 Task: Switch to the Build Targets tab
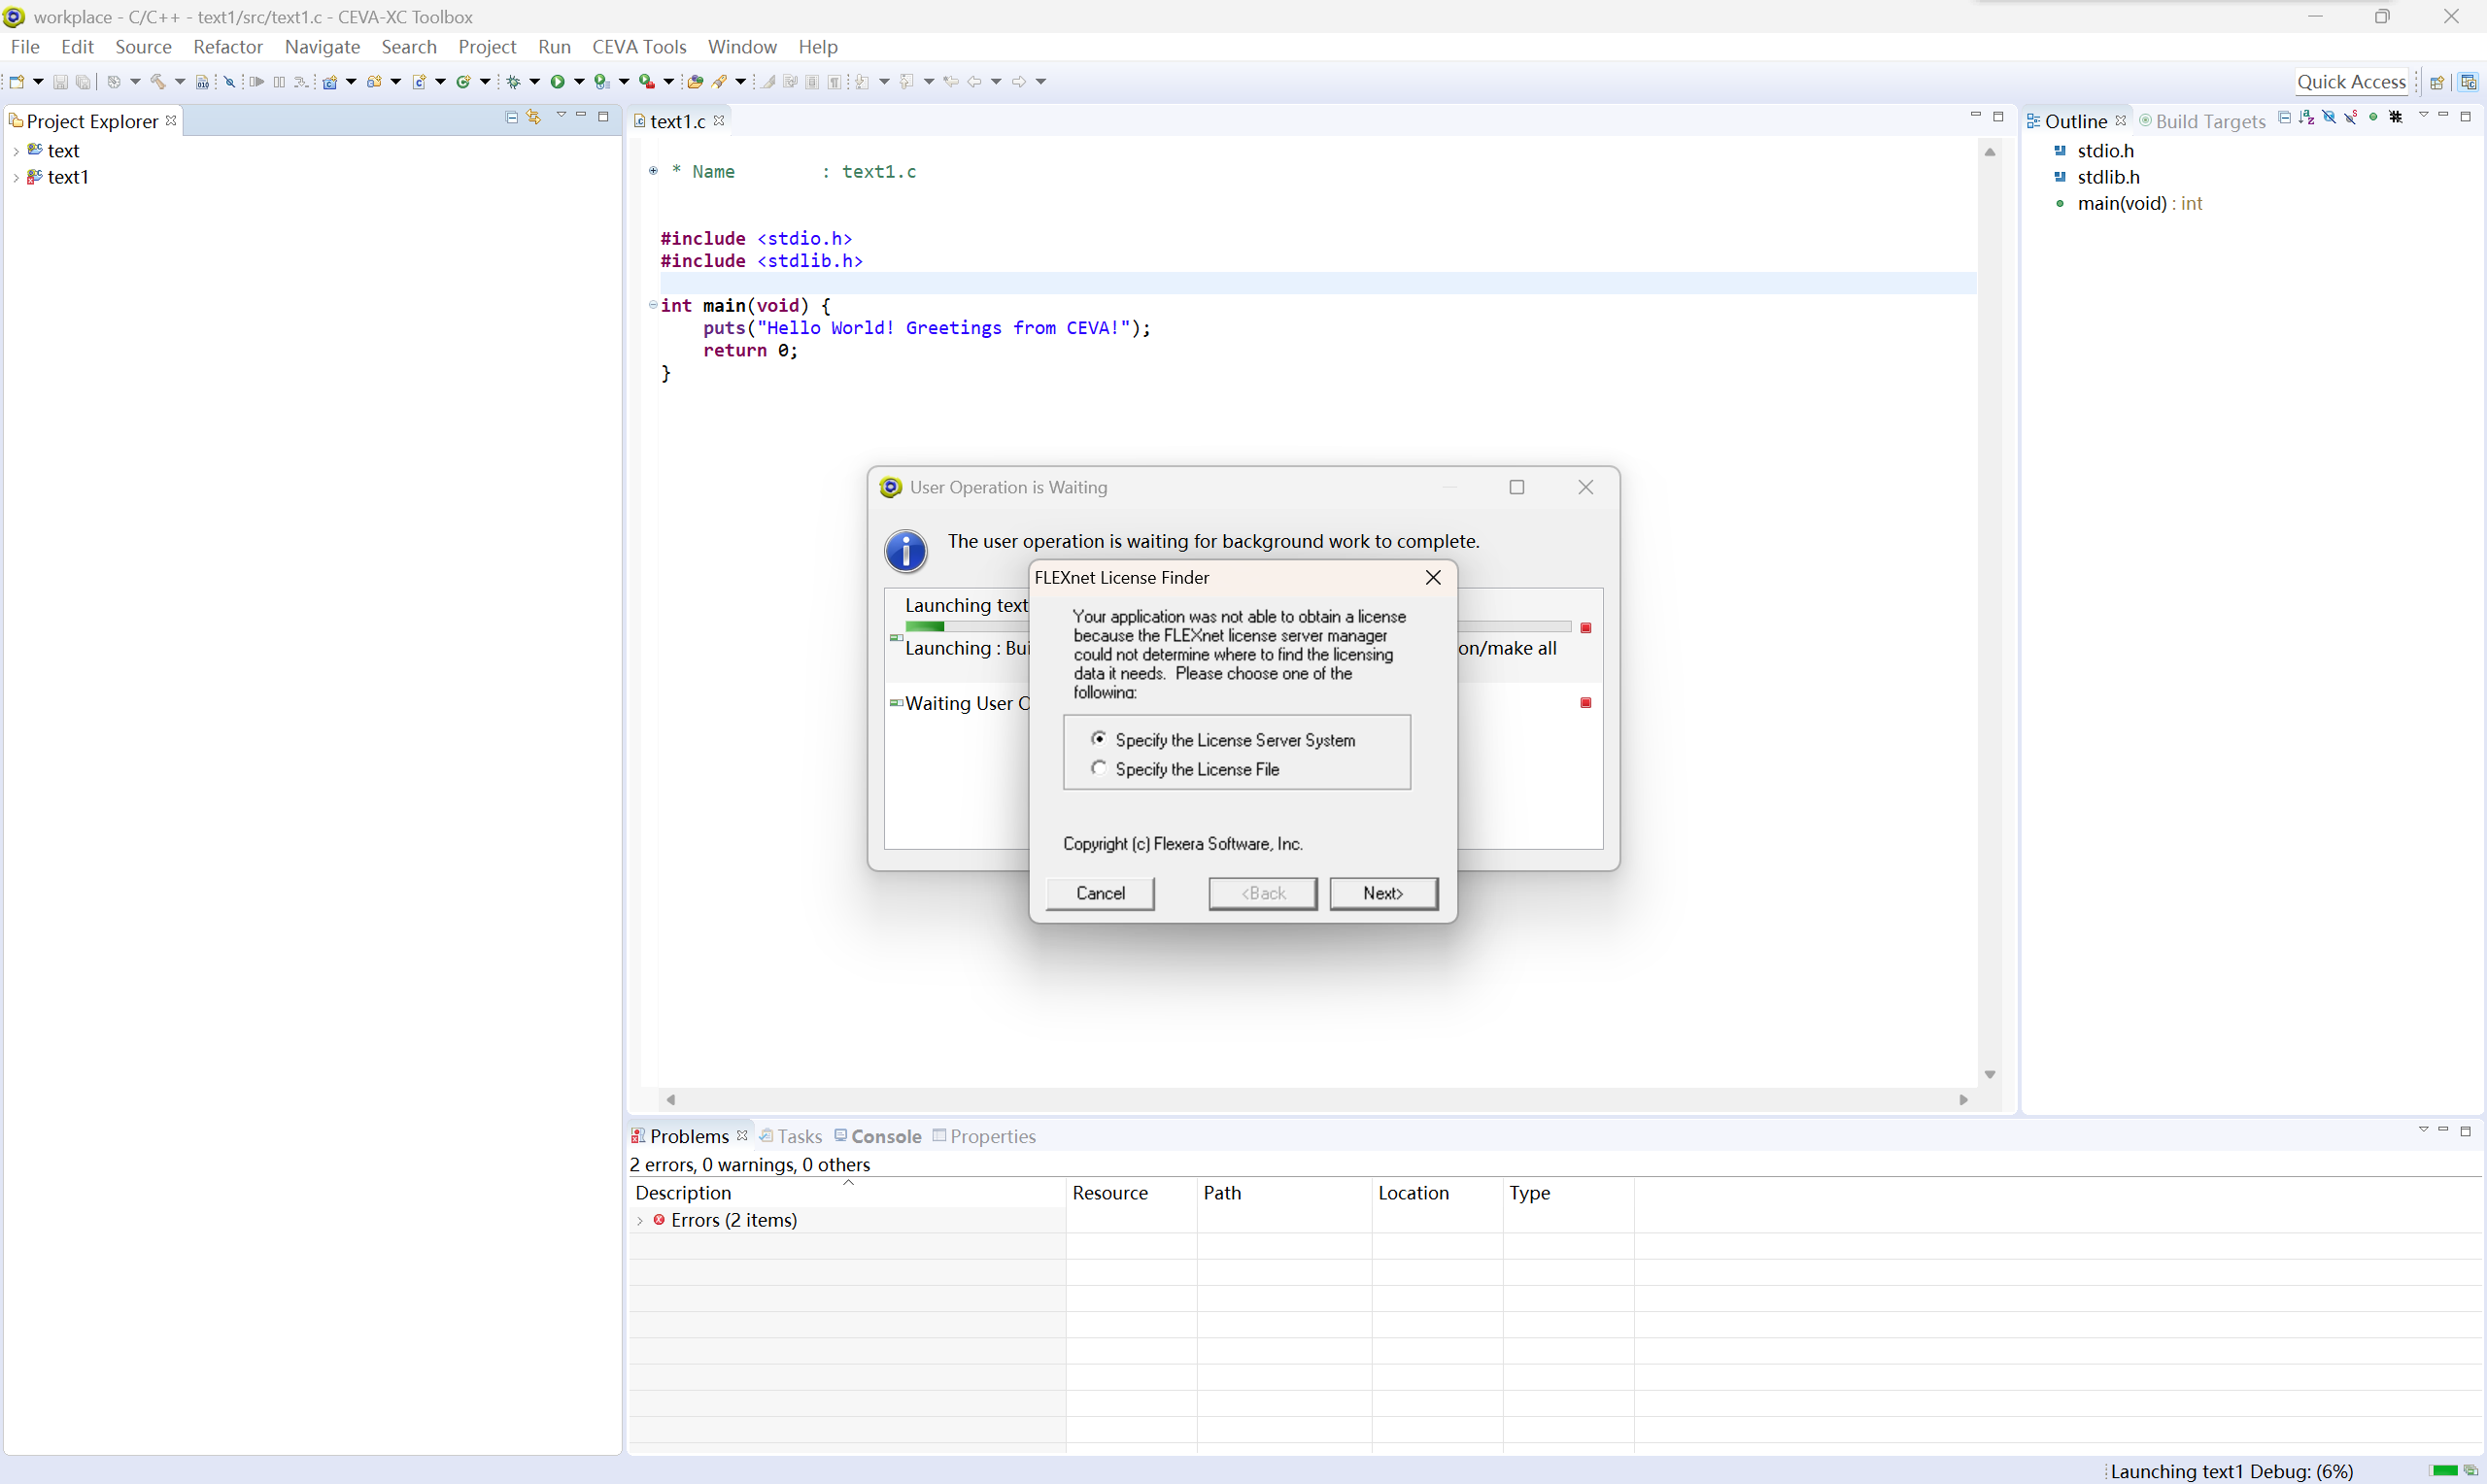point(2202,121)
